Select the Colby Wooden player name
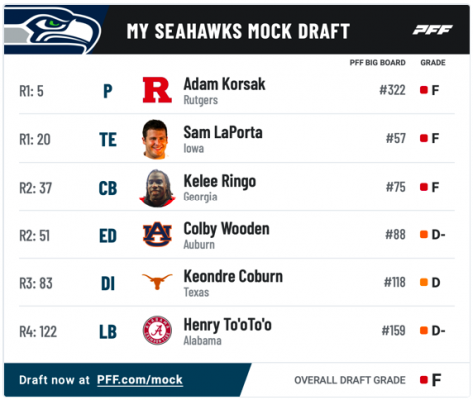The image size is (473, 400). point(226,229)
